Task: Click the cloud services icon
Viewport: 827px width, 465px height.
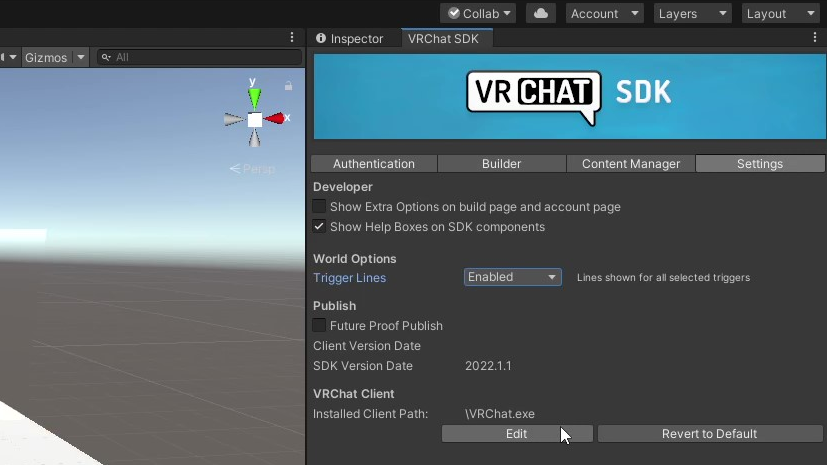Action: click(x=541, y=13)
